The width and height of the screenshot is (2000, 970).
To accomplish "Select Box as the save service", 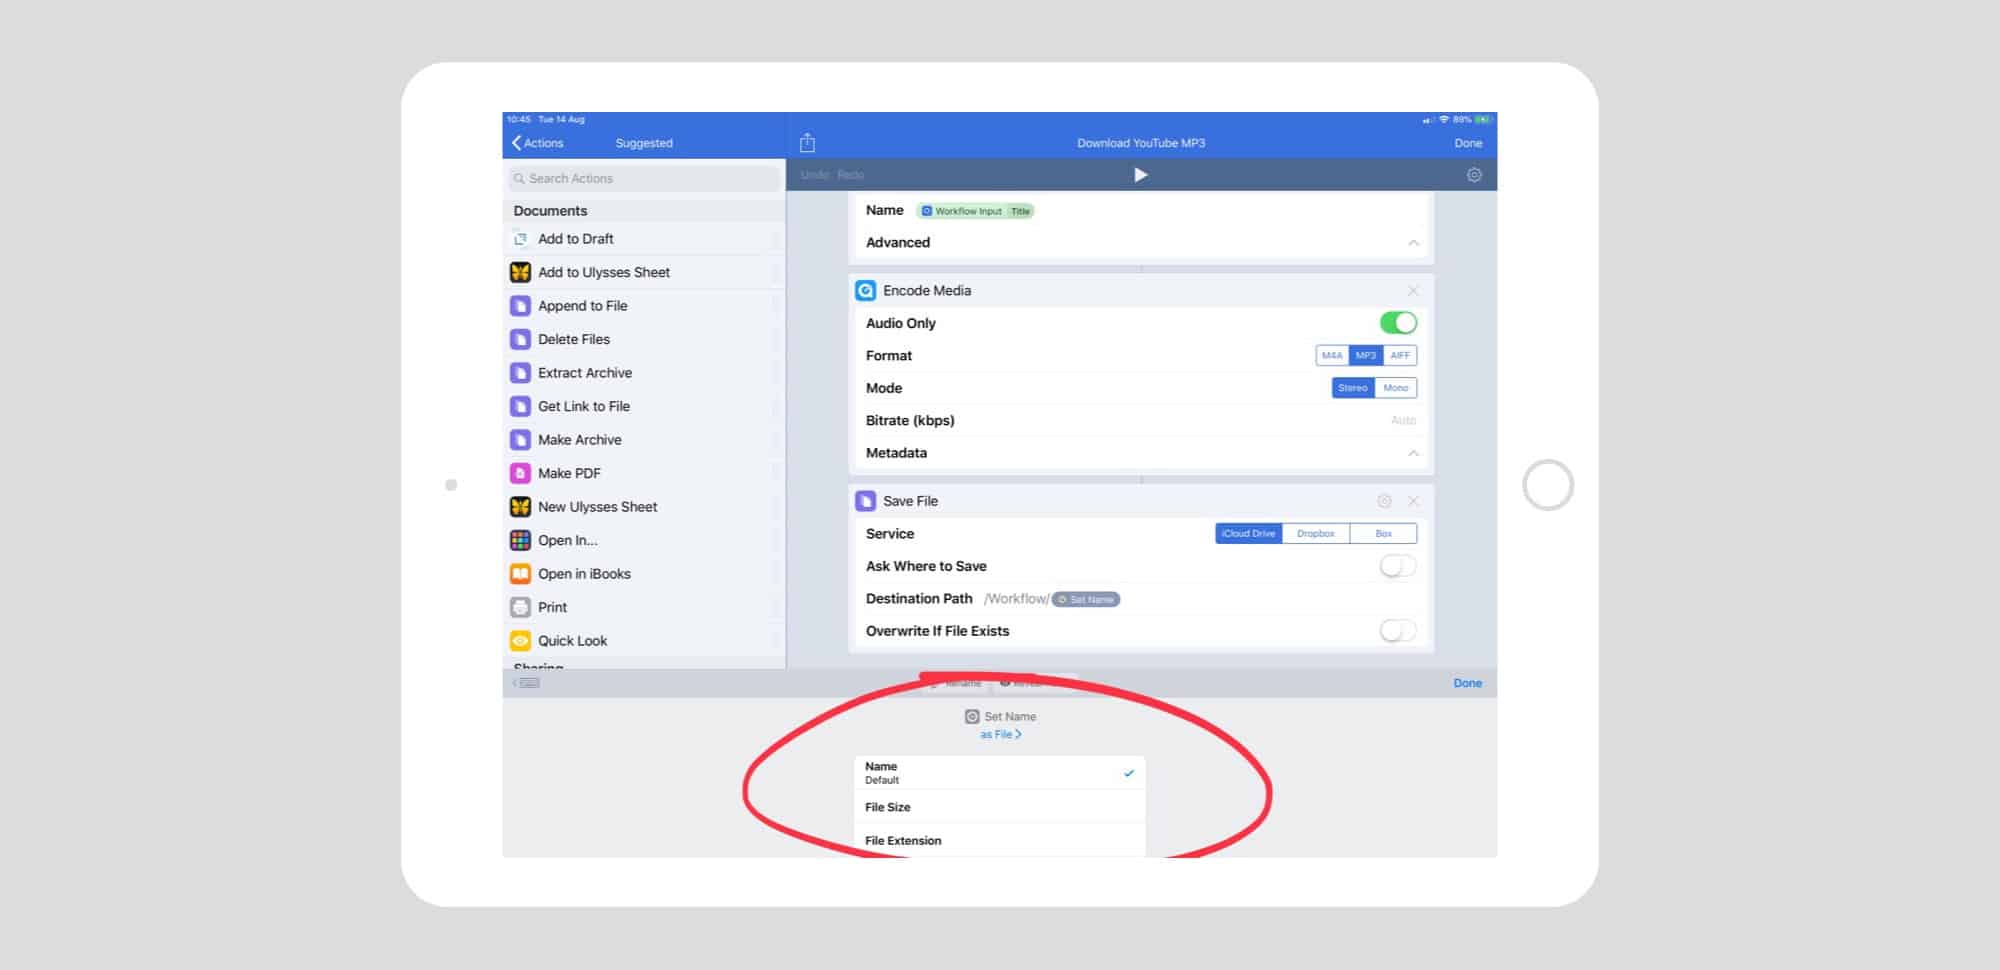I will pos(1383,534).
